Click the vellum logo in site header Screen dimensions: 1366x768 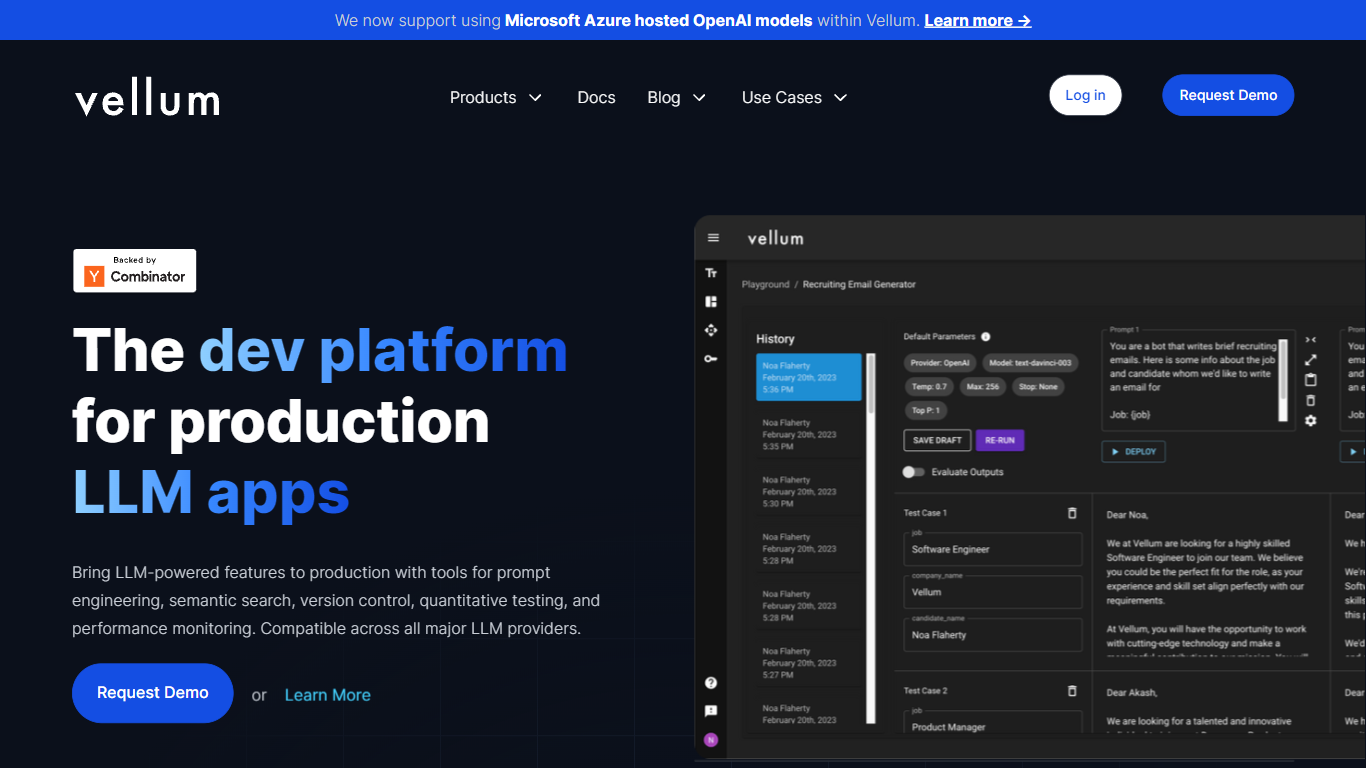click(147, 98)
